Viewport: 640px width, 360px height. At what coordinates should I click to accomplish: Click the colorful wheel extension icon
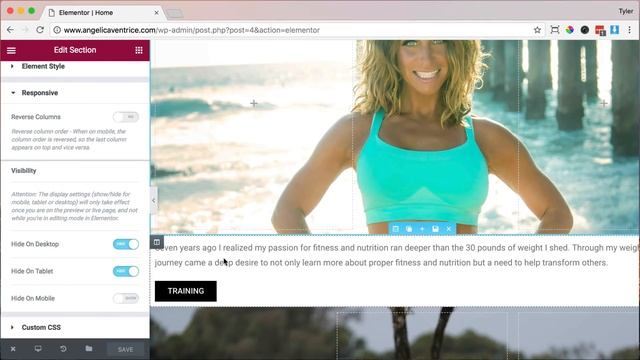[570, 30]
